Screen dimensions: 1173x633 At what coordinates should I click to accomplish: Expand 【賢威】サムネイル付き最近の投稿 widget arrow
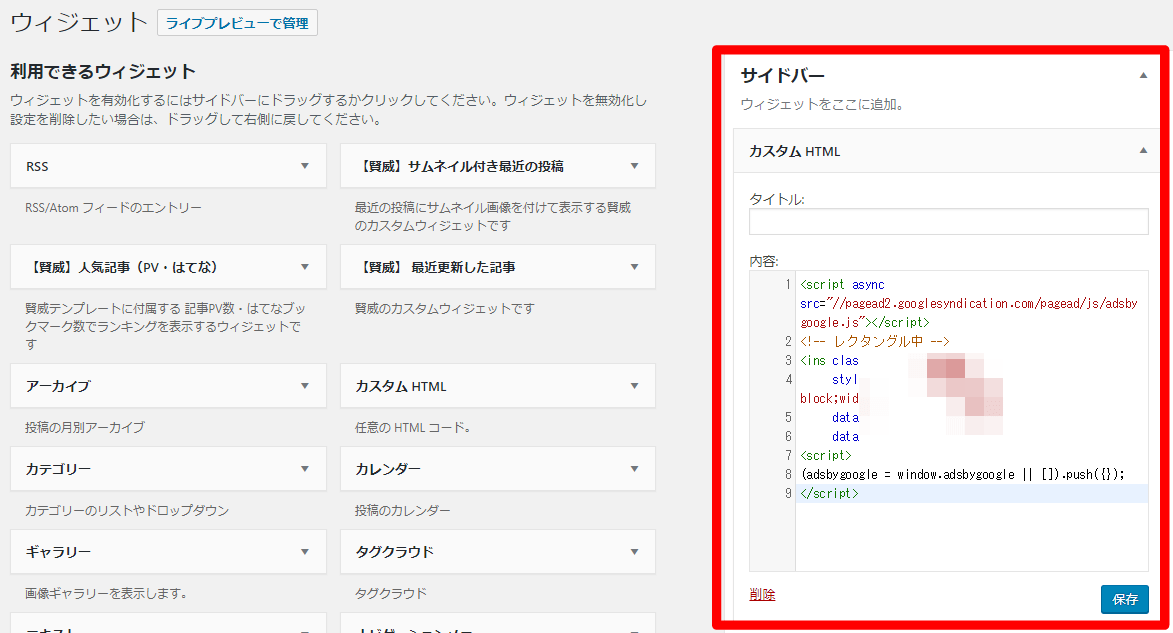[634, 166]
